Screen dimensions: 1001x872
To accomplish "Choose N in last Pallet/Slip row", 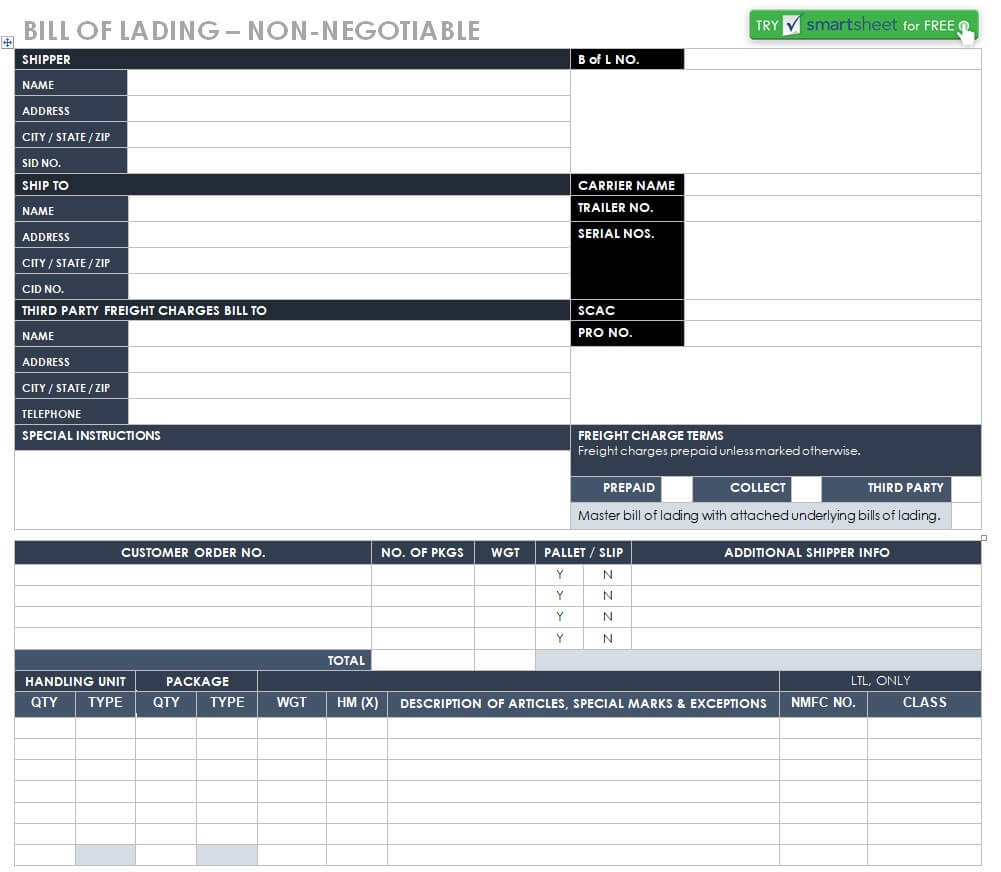I will 607,639.
